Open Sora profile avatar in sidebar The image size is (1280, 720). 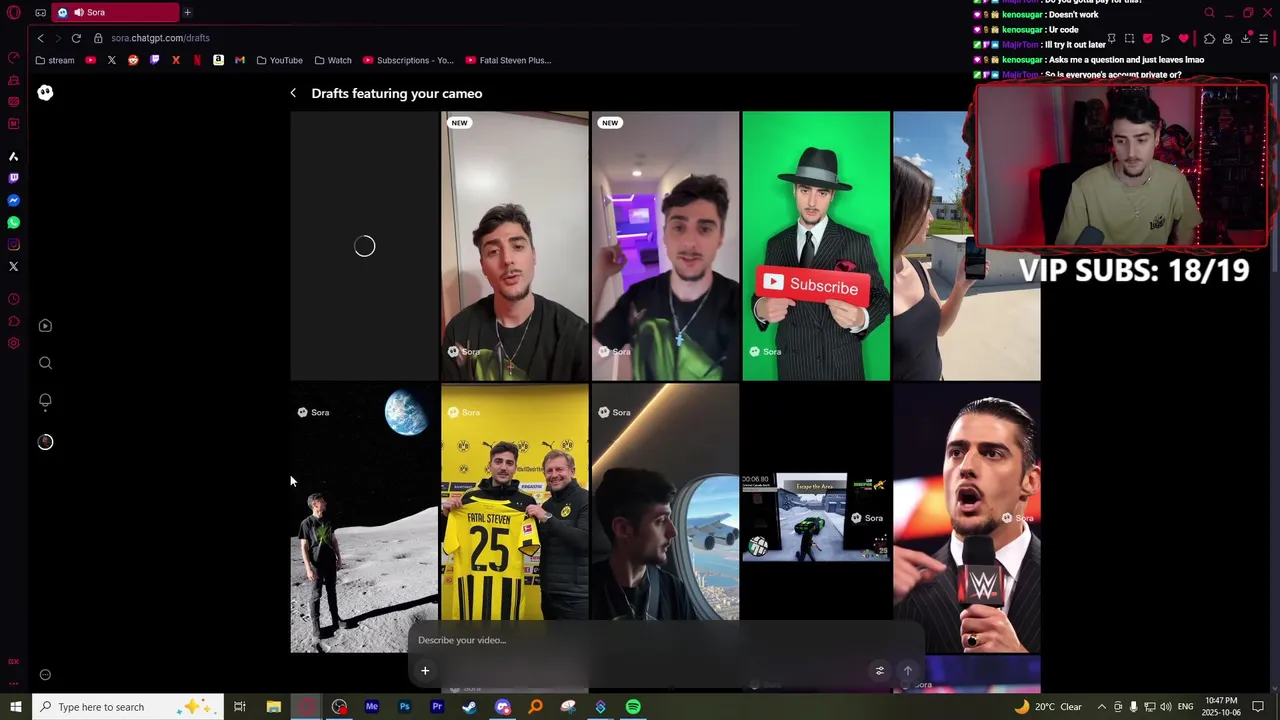(45, 442)
